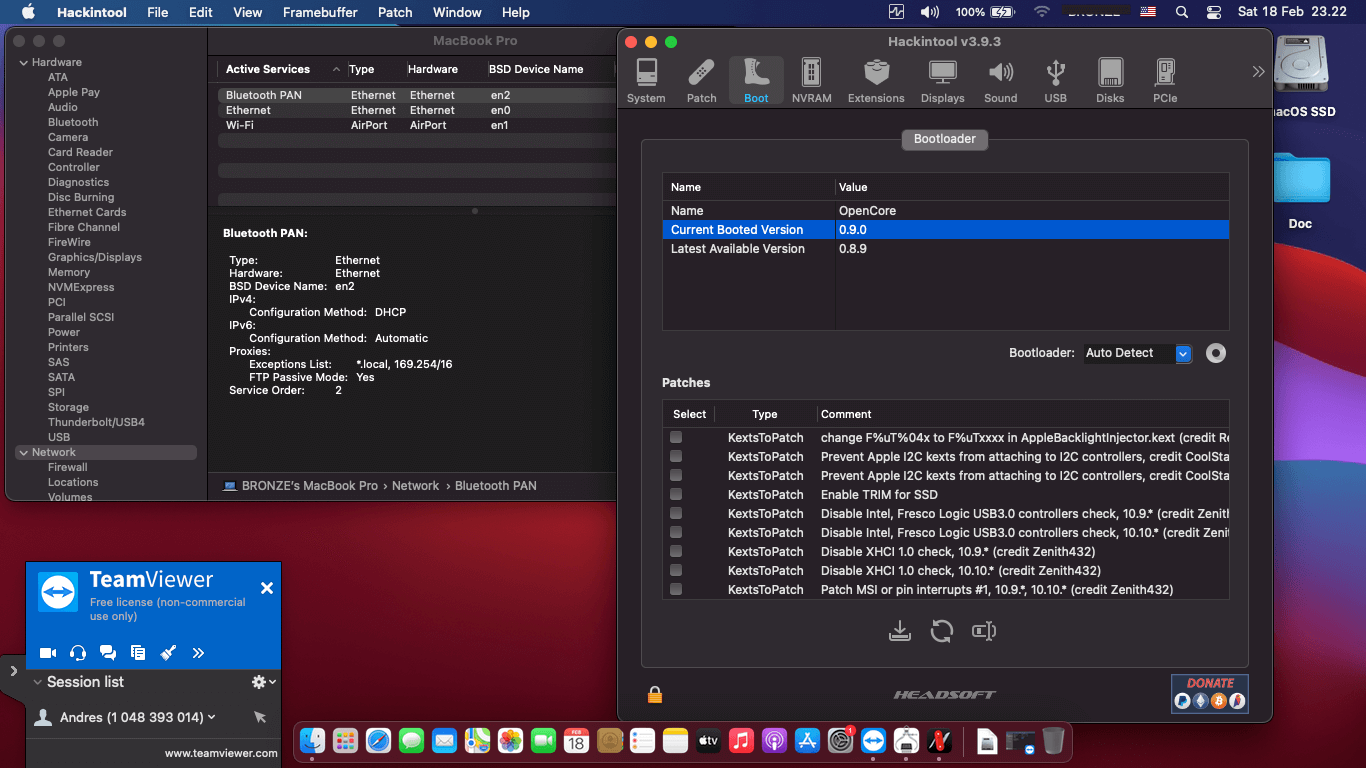Start TeamViewer video call icon
Image resolution: width=1366 pixels, height=768 pixels.
point(47,653)
